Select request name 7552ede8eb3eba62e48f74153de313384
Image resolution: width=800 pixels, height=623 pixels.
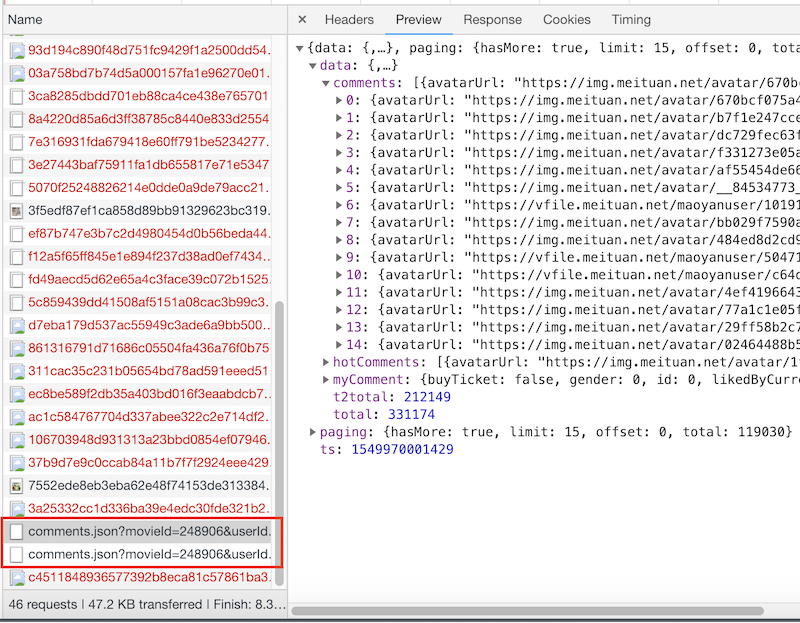point(149,485)
